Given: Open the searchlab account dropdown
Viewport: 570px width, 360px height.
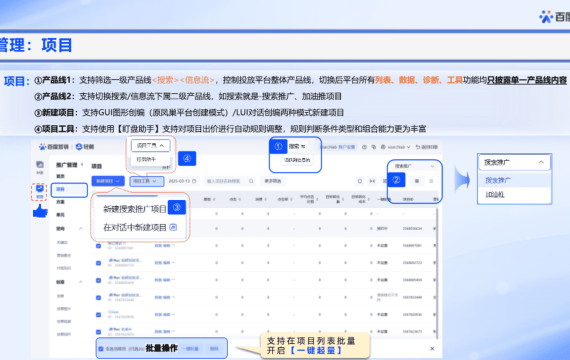Looking at the screenshot, I should [396, 147].
